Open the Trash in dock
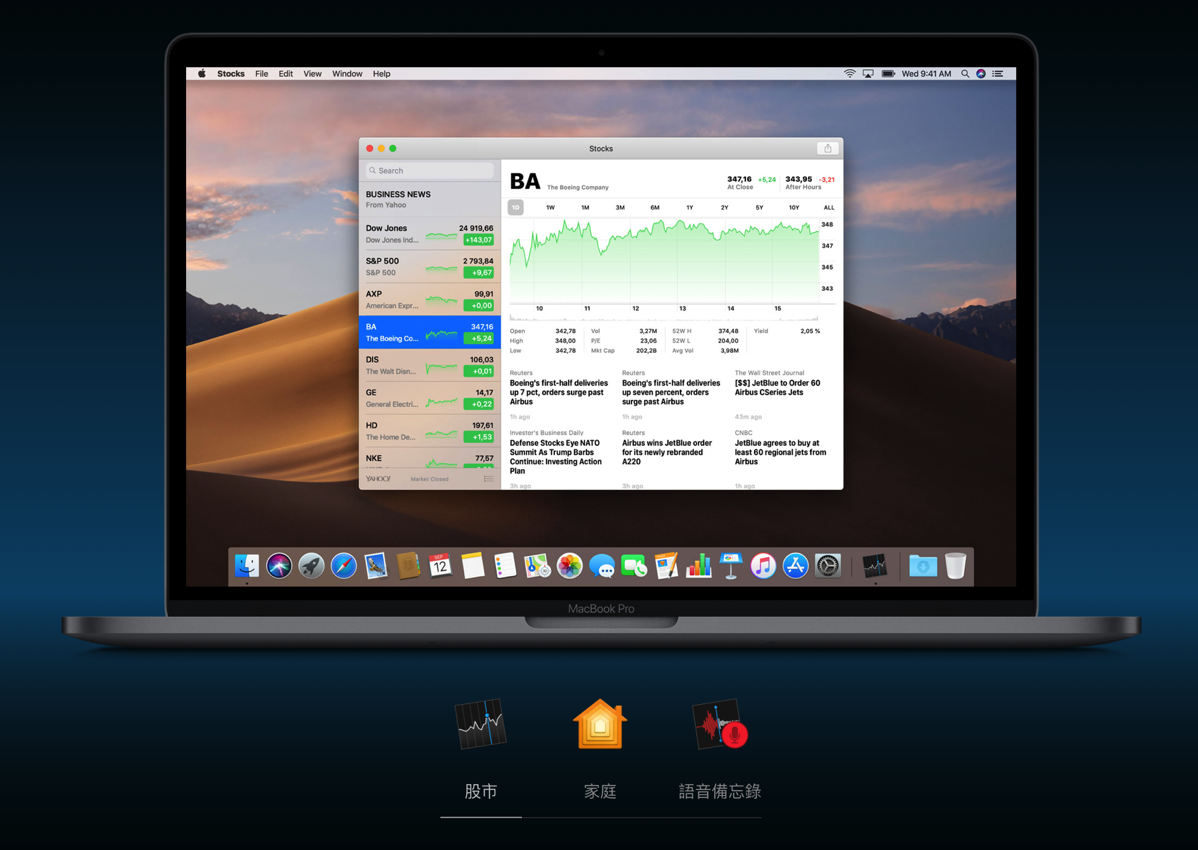This screenshot has height=850, width=1198. coord(956,566)
